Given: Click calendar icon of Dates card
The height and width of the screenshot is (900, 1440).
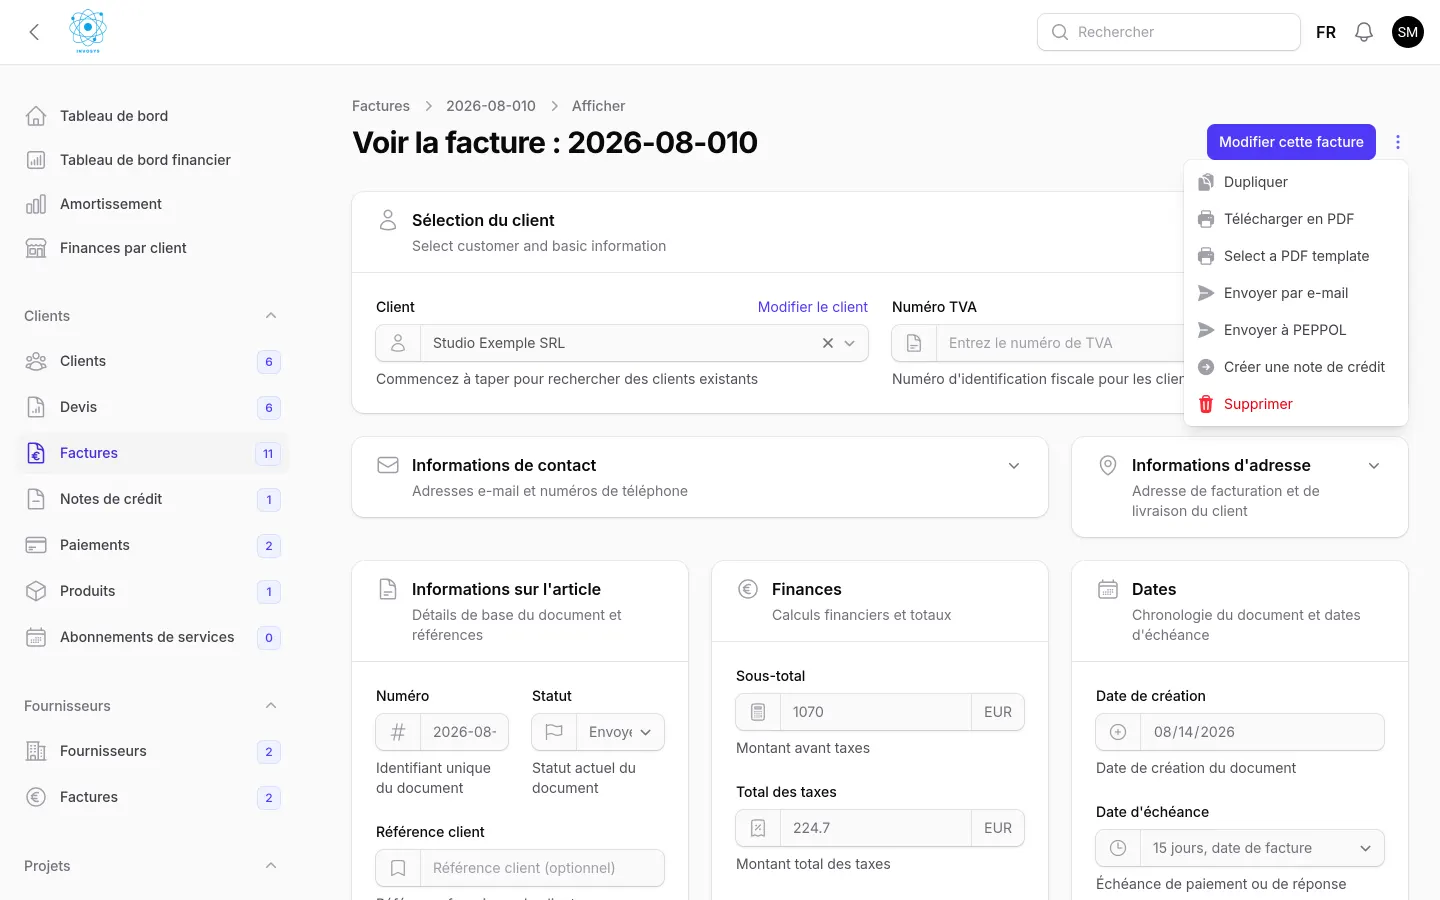Looking at the screenshot, I should pyautogui.click(x=1108, y=589).
